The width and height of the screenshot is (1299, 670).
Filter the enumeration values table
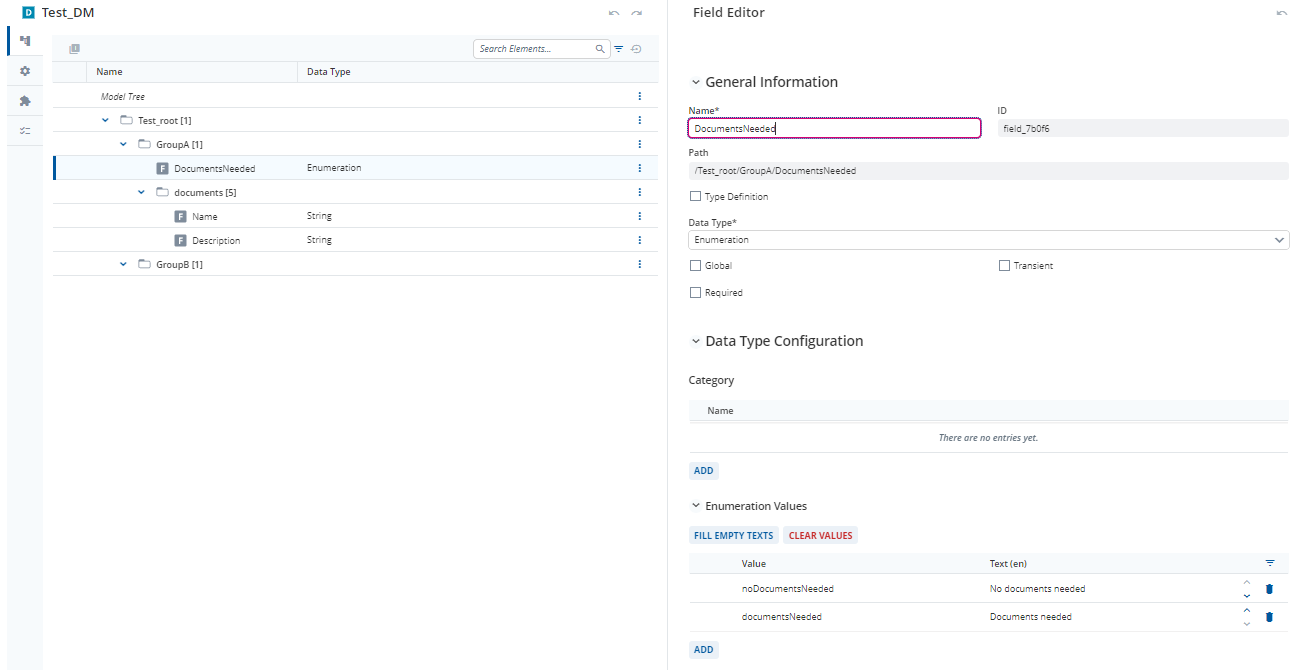(x=1270, y=563)
